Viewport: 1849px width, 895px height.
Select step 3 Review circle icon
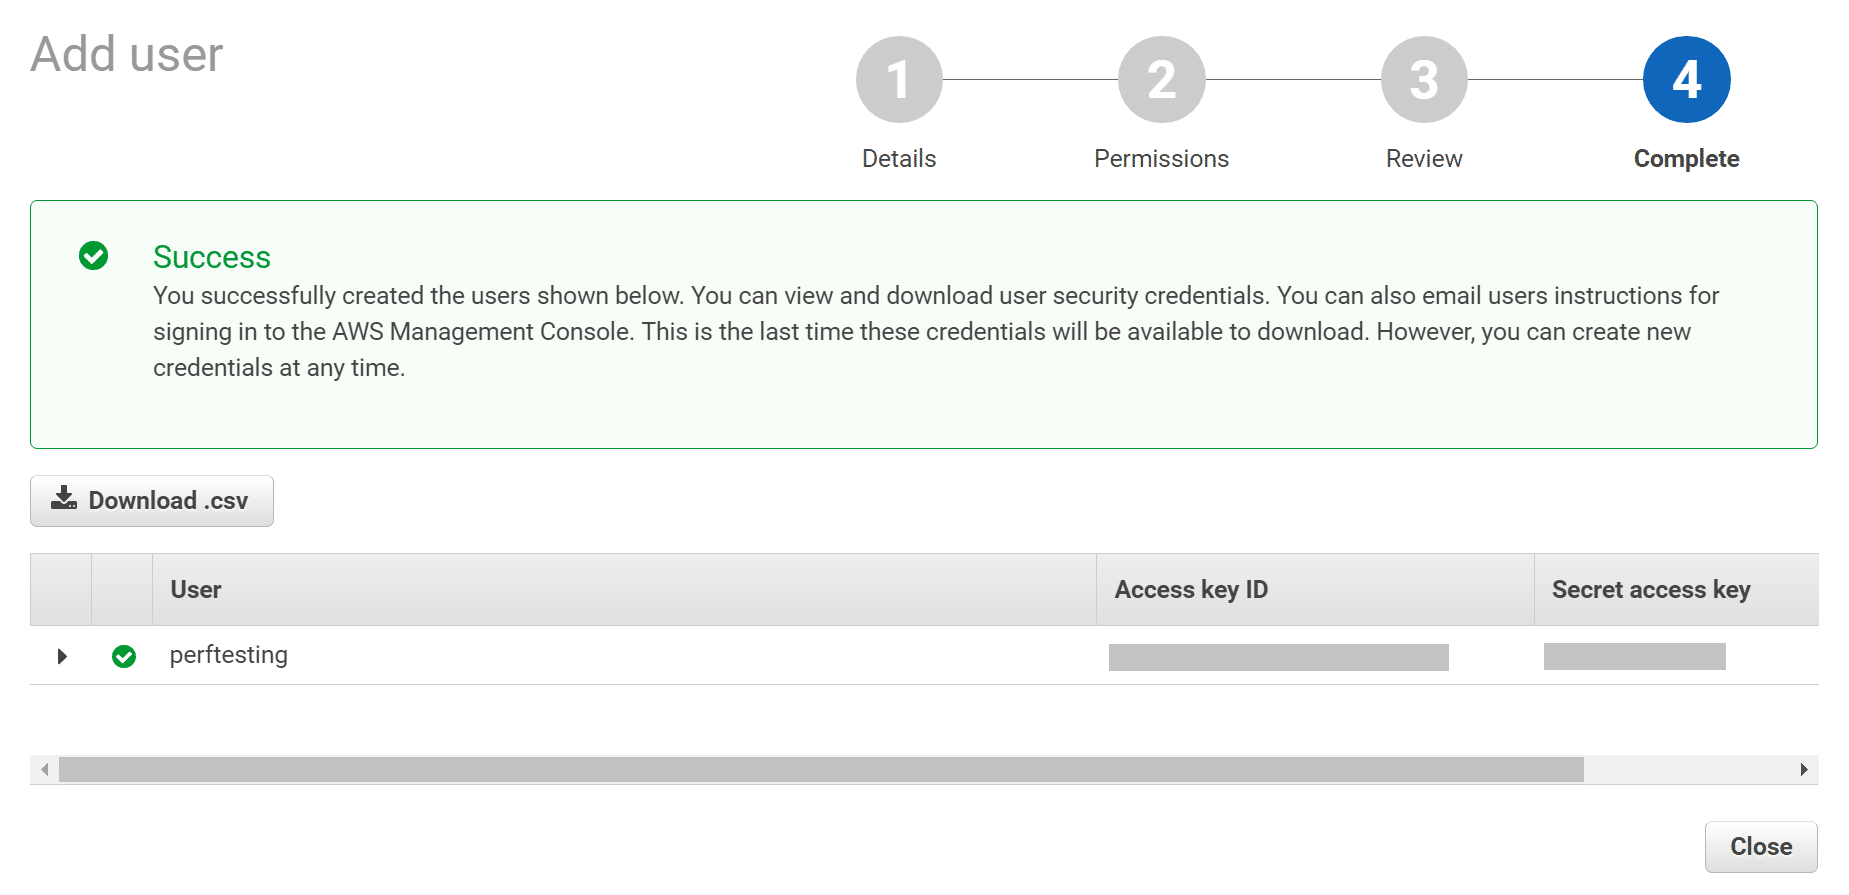(x=1423, y=78)
